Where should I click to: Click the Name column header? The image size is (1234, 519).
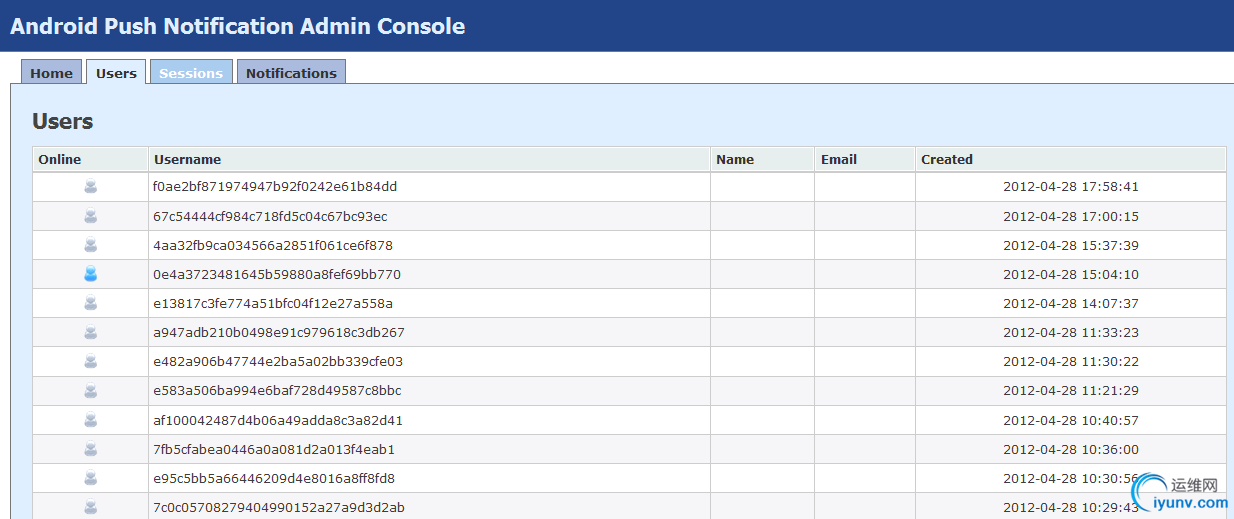[763, 159]
